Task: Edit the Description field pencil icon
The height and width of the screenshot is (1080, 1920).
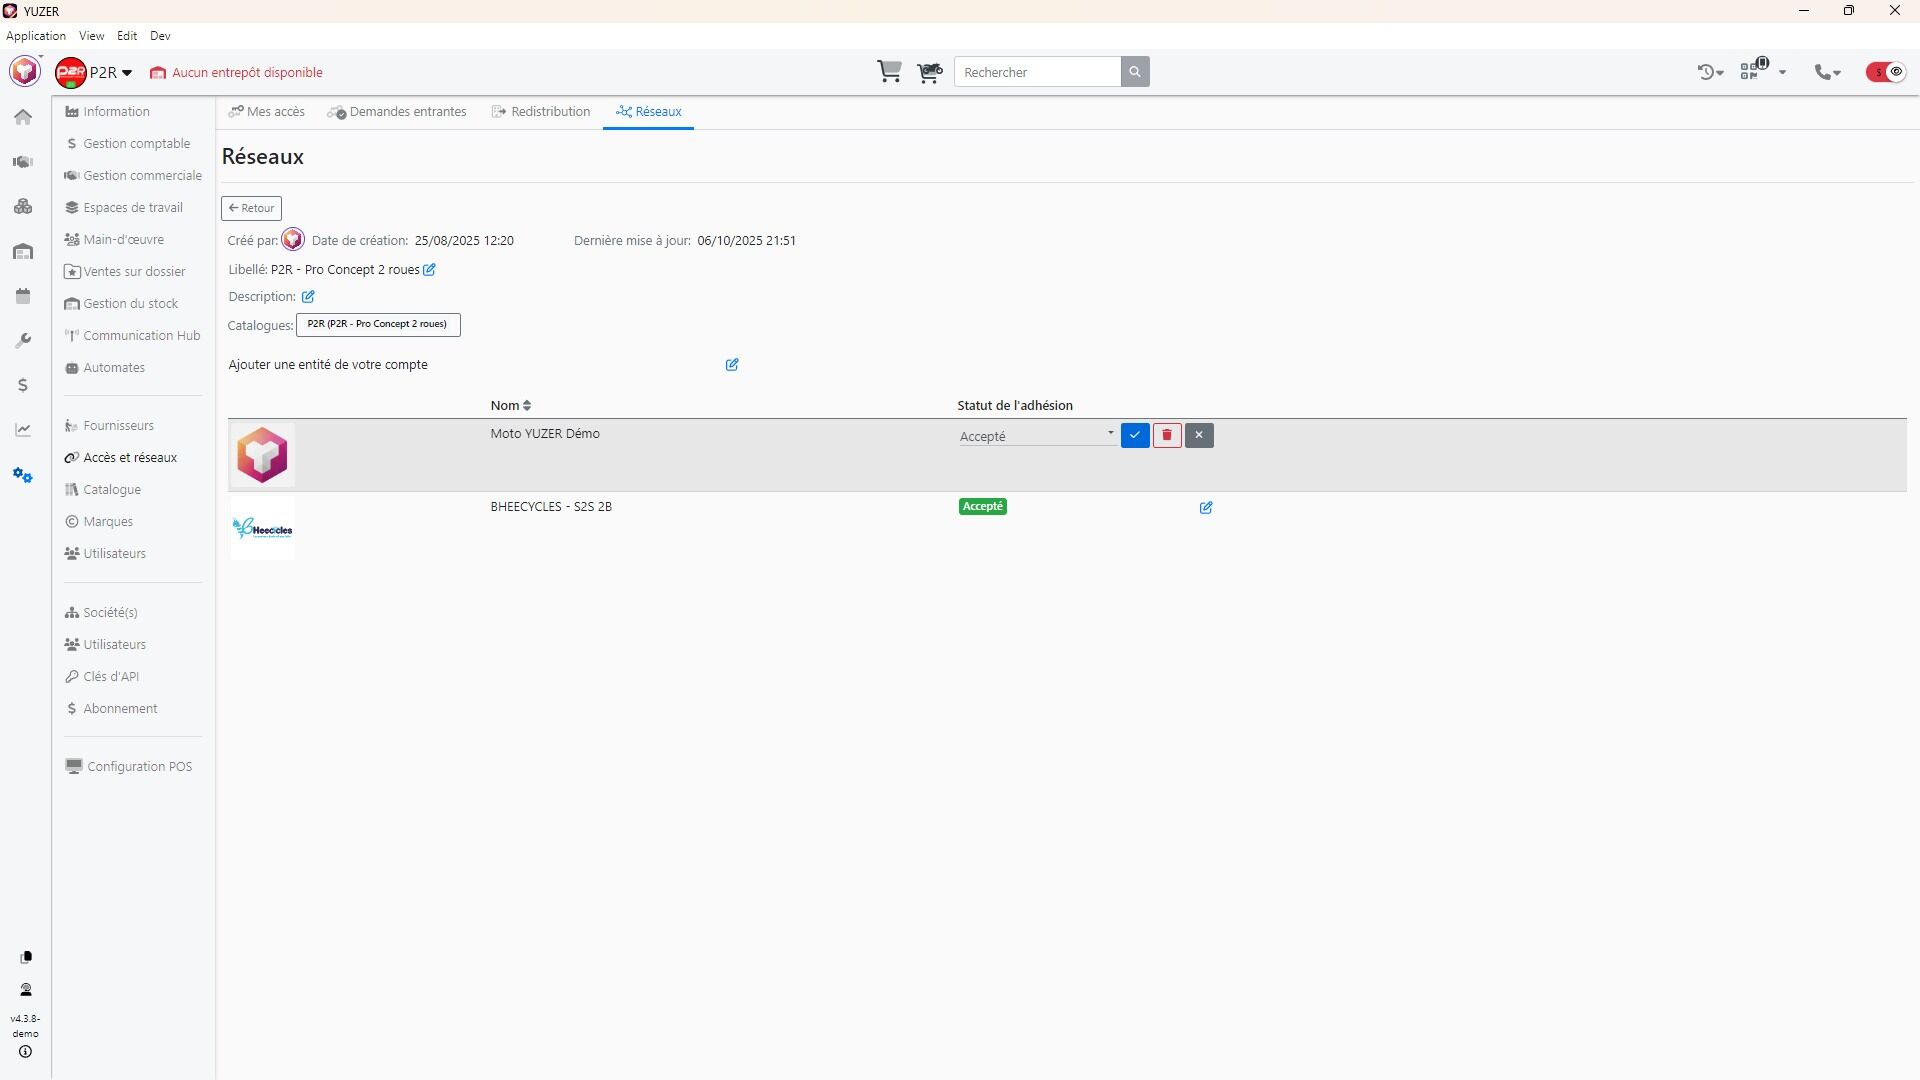Action: [308, 297]
